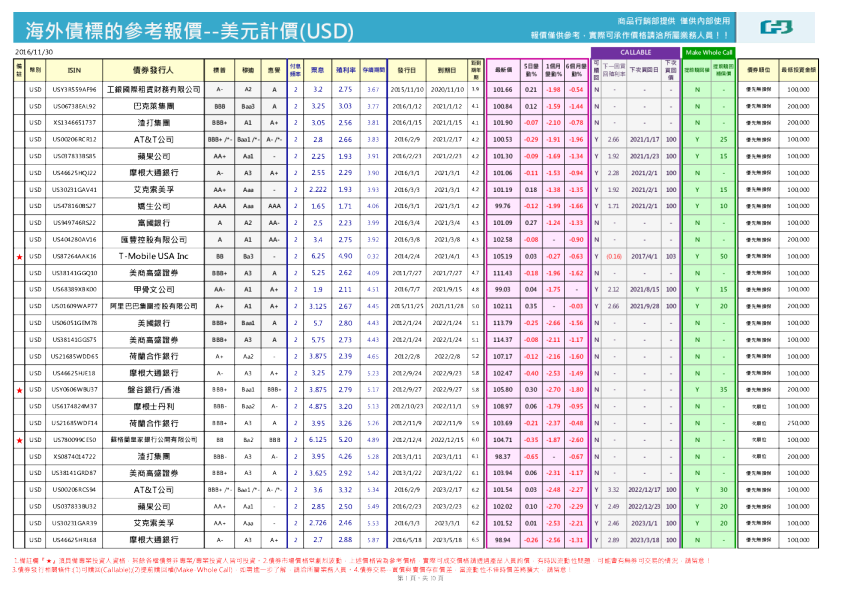Click page indicator 第 1 頁 · 共 10 頁
842x595 pixels.
point(420,578)
